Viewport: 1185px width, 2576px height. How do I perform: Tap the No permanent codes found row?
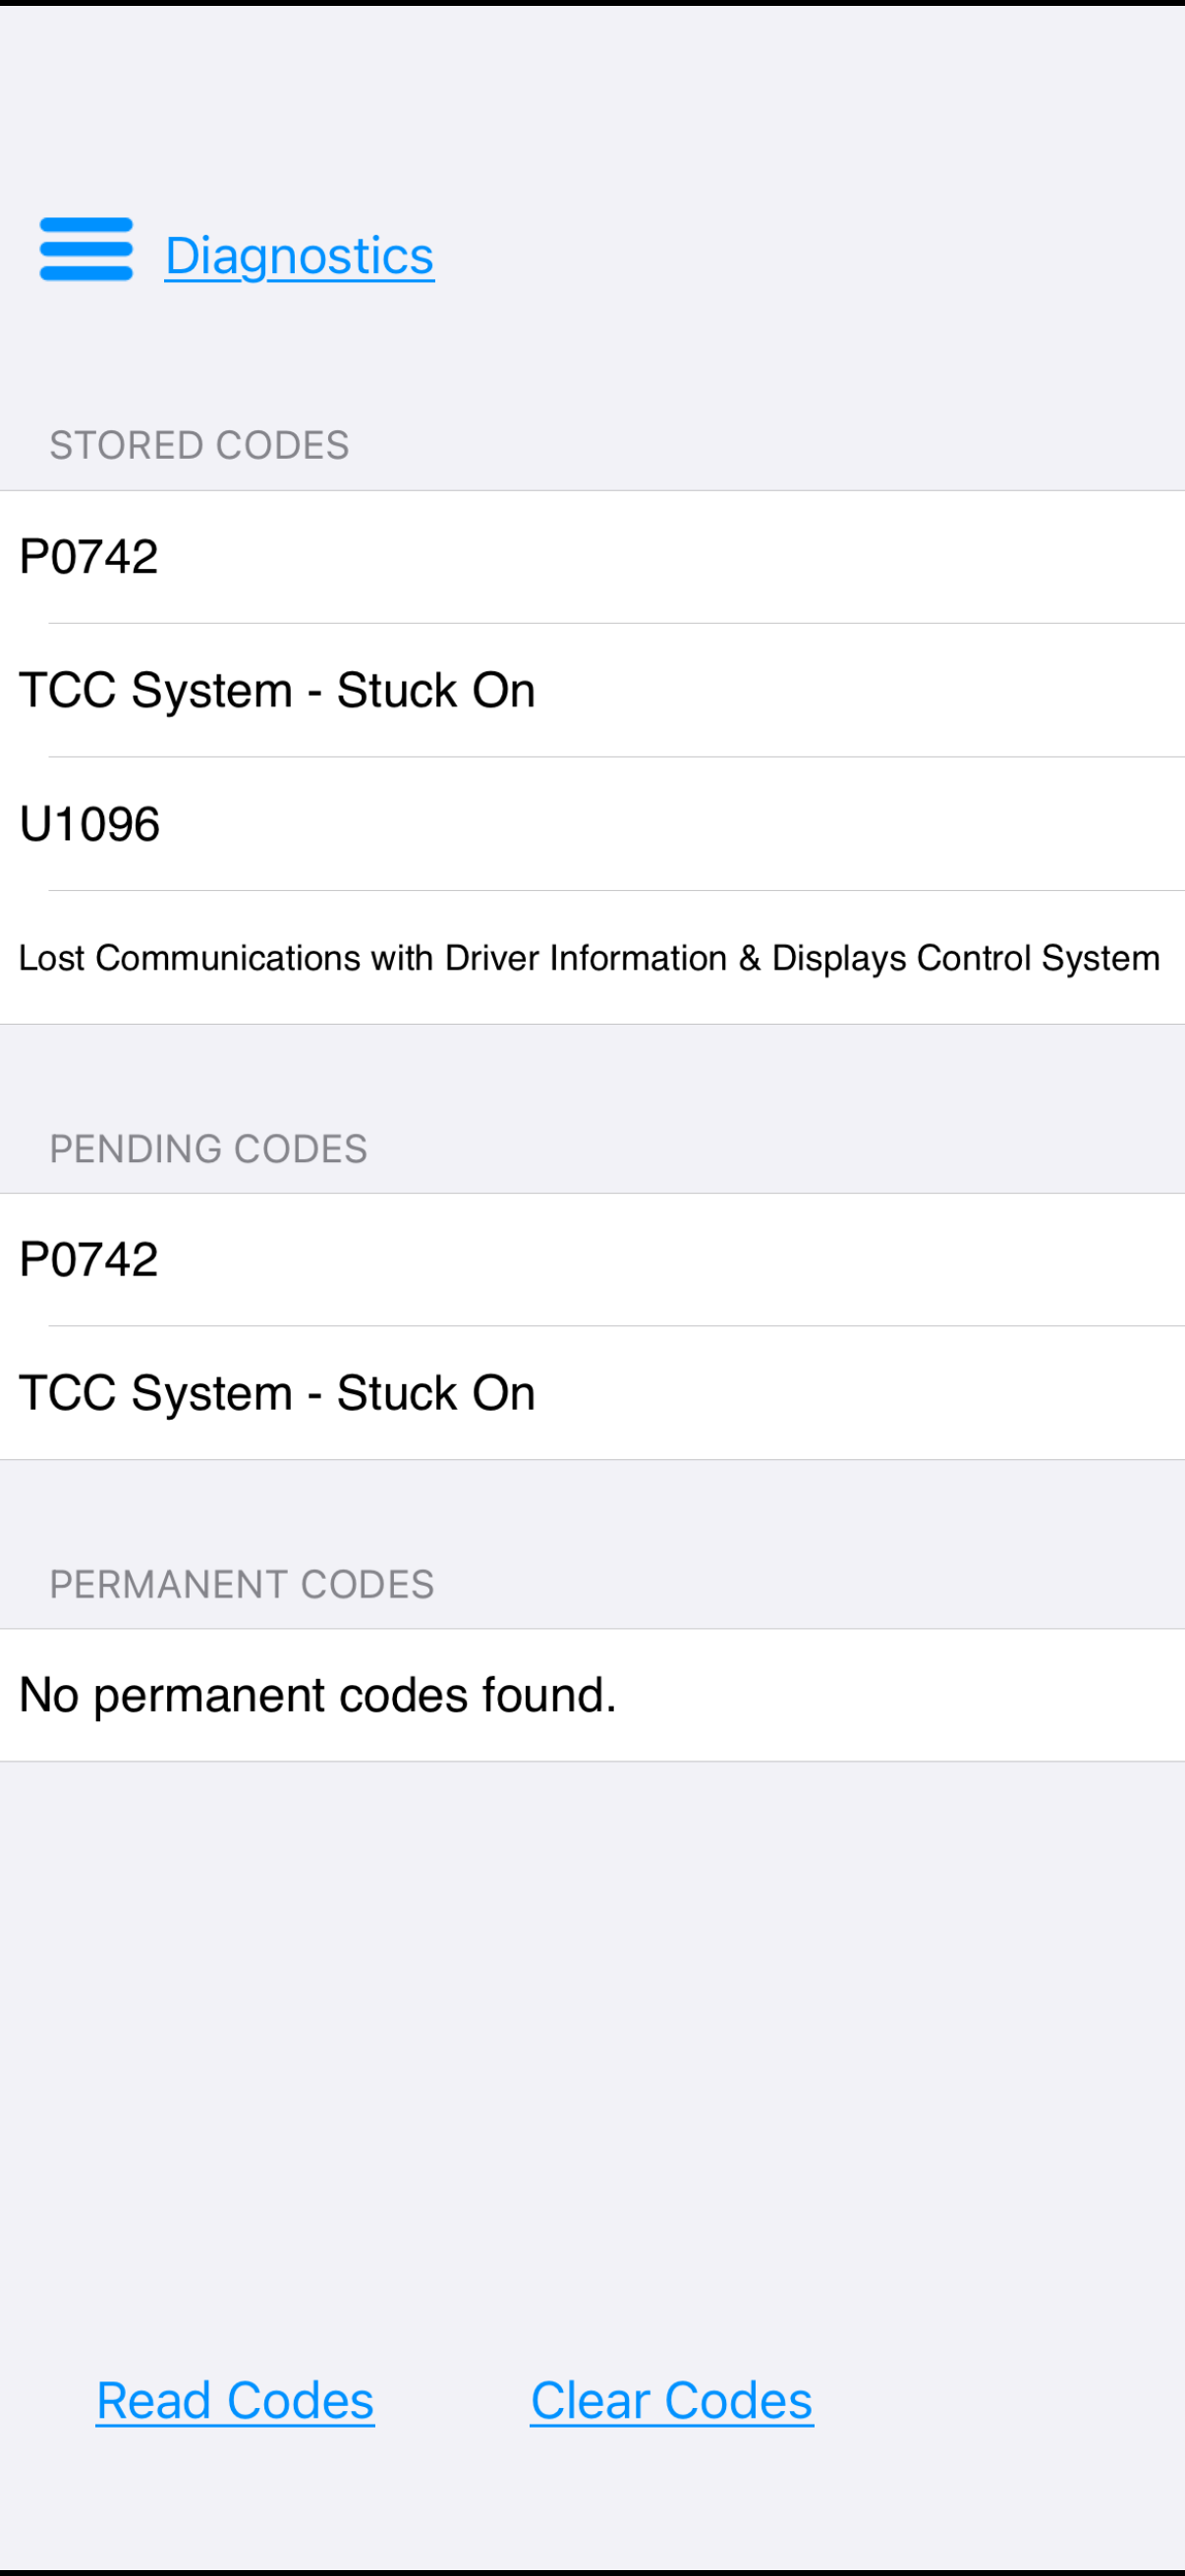[592, 1695]
